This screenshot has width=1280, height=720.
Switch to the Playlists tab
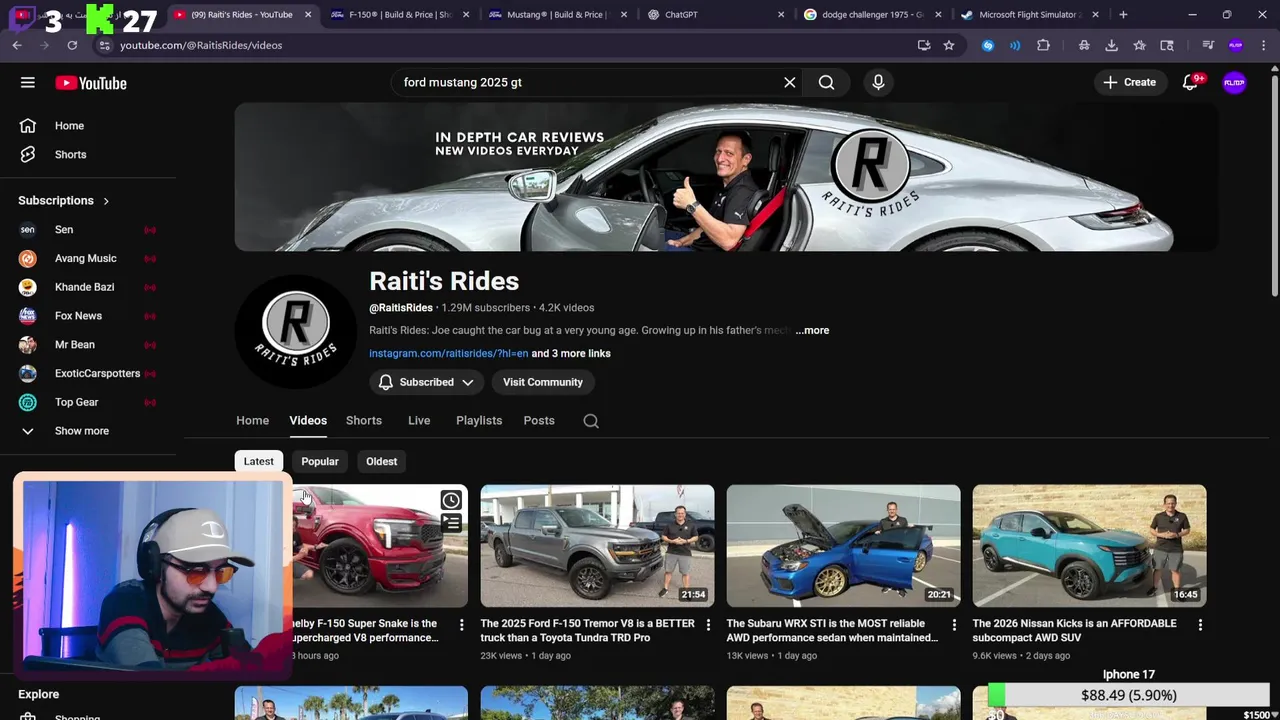pyautogui.click(x=479, y=420)
